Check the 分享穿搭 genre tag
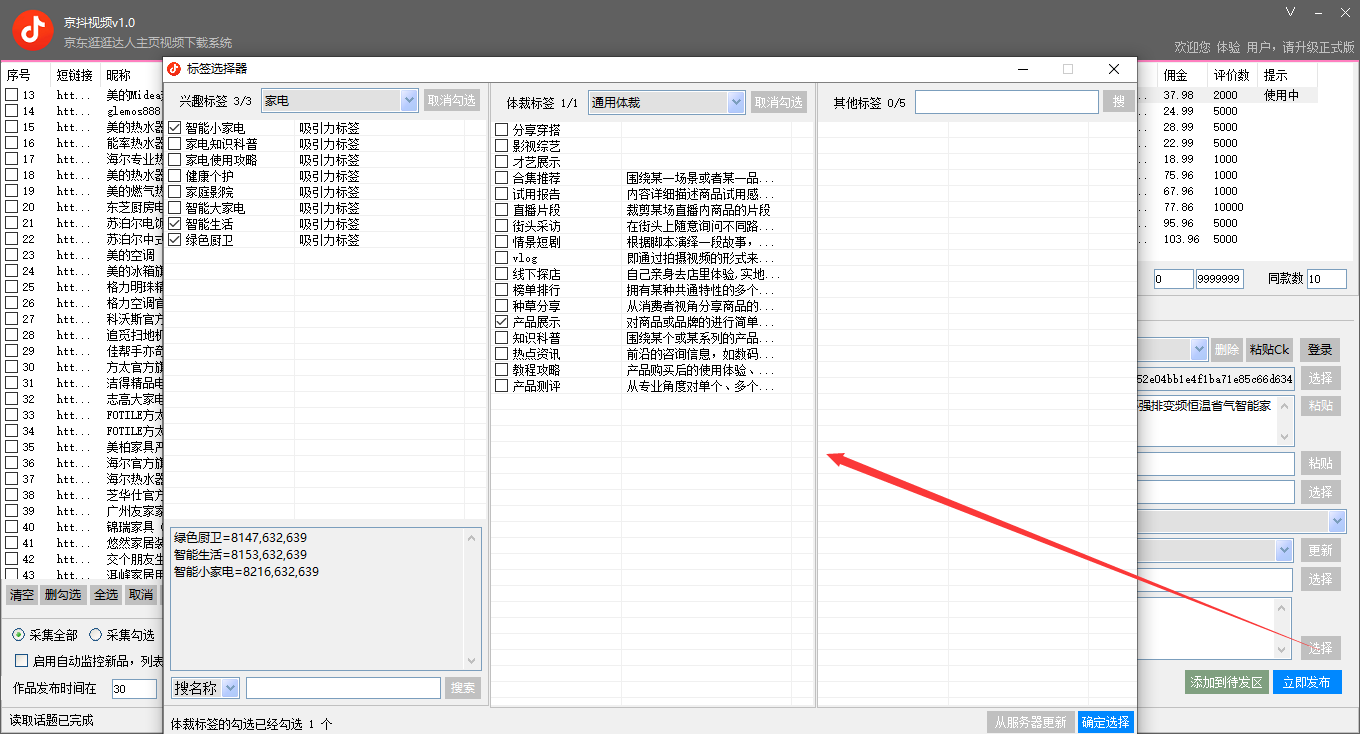The image size is (1360, 734). 502,130
